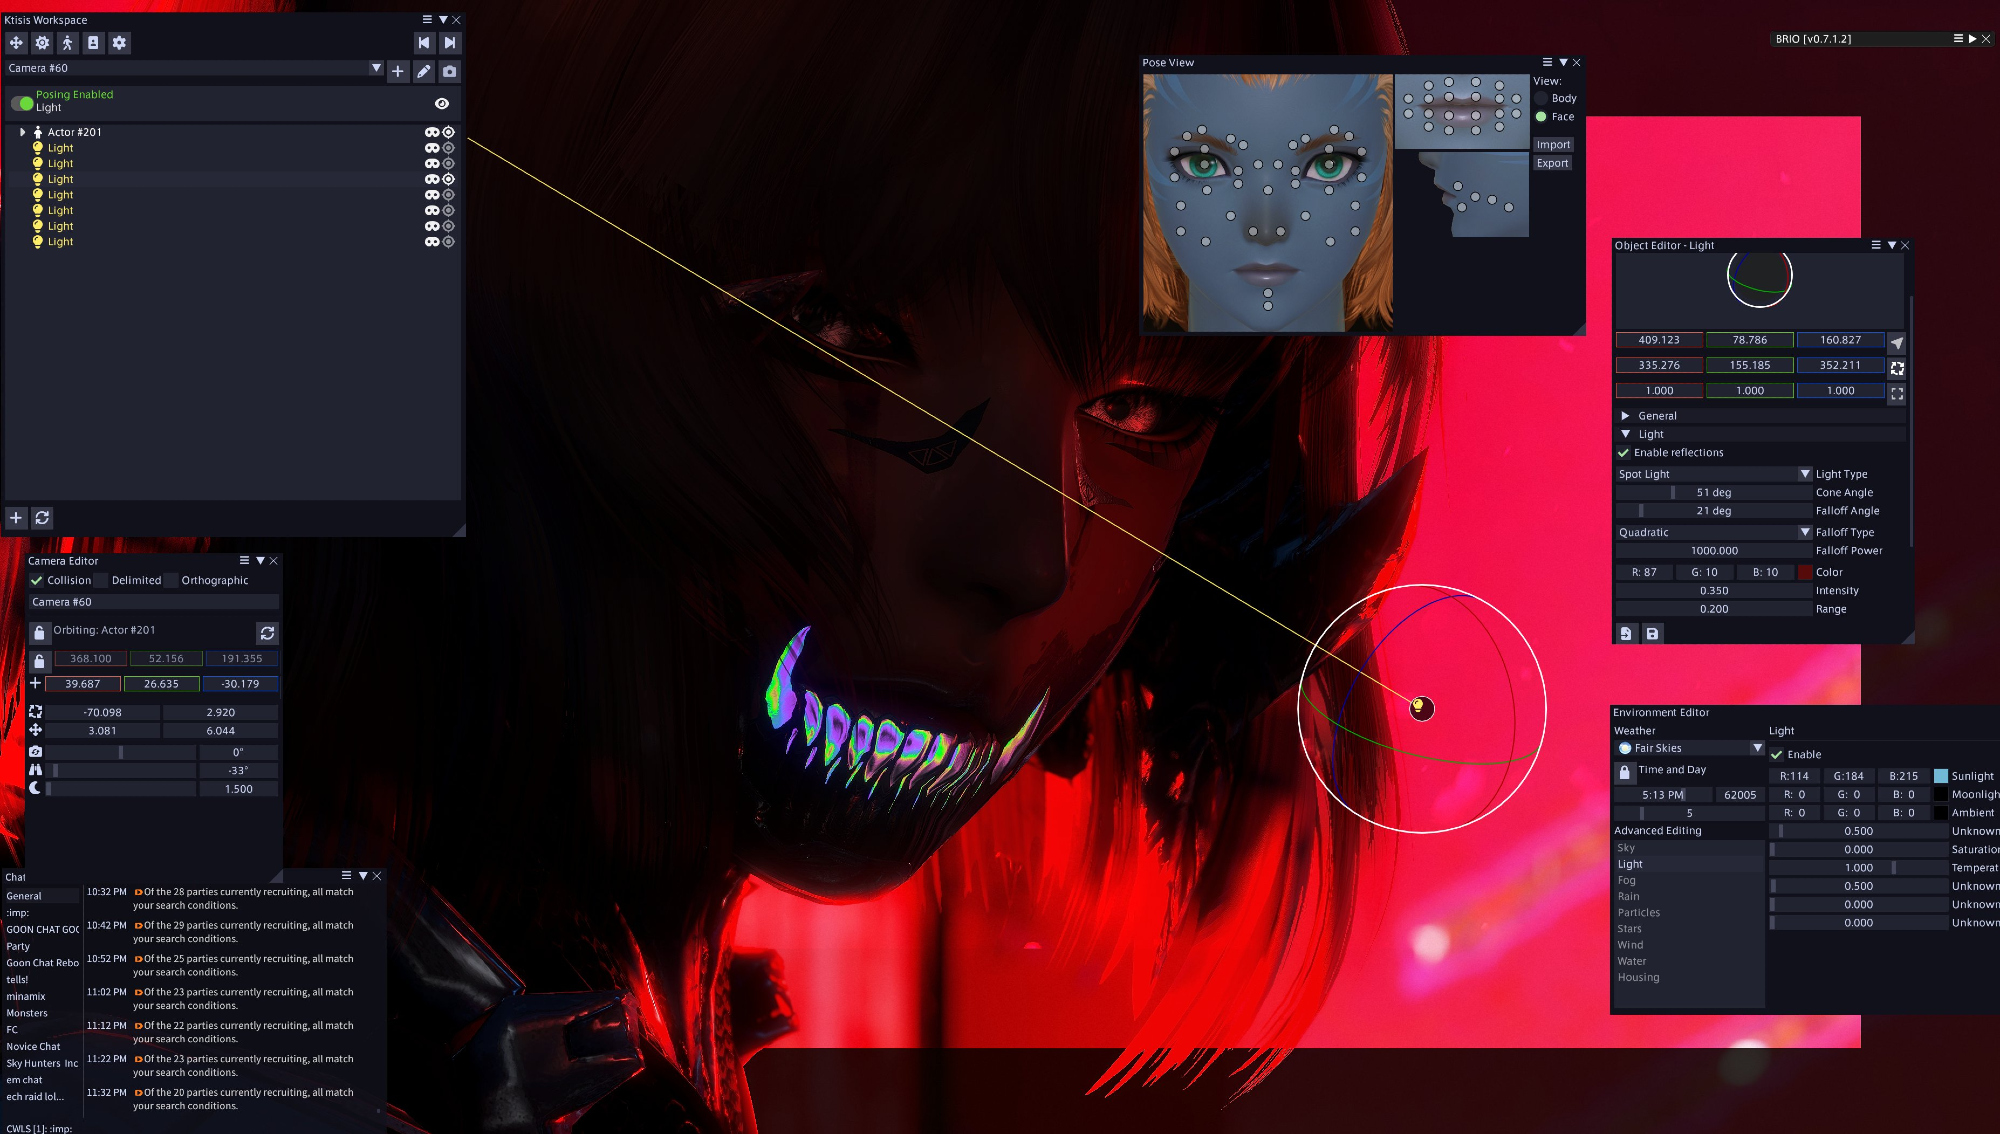2000x1134 pixels.
Task: Click the orbit refresh icon in Camera Editor
Action: [267, 633]
